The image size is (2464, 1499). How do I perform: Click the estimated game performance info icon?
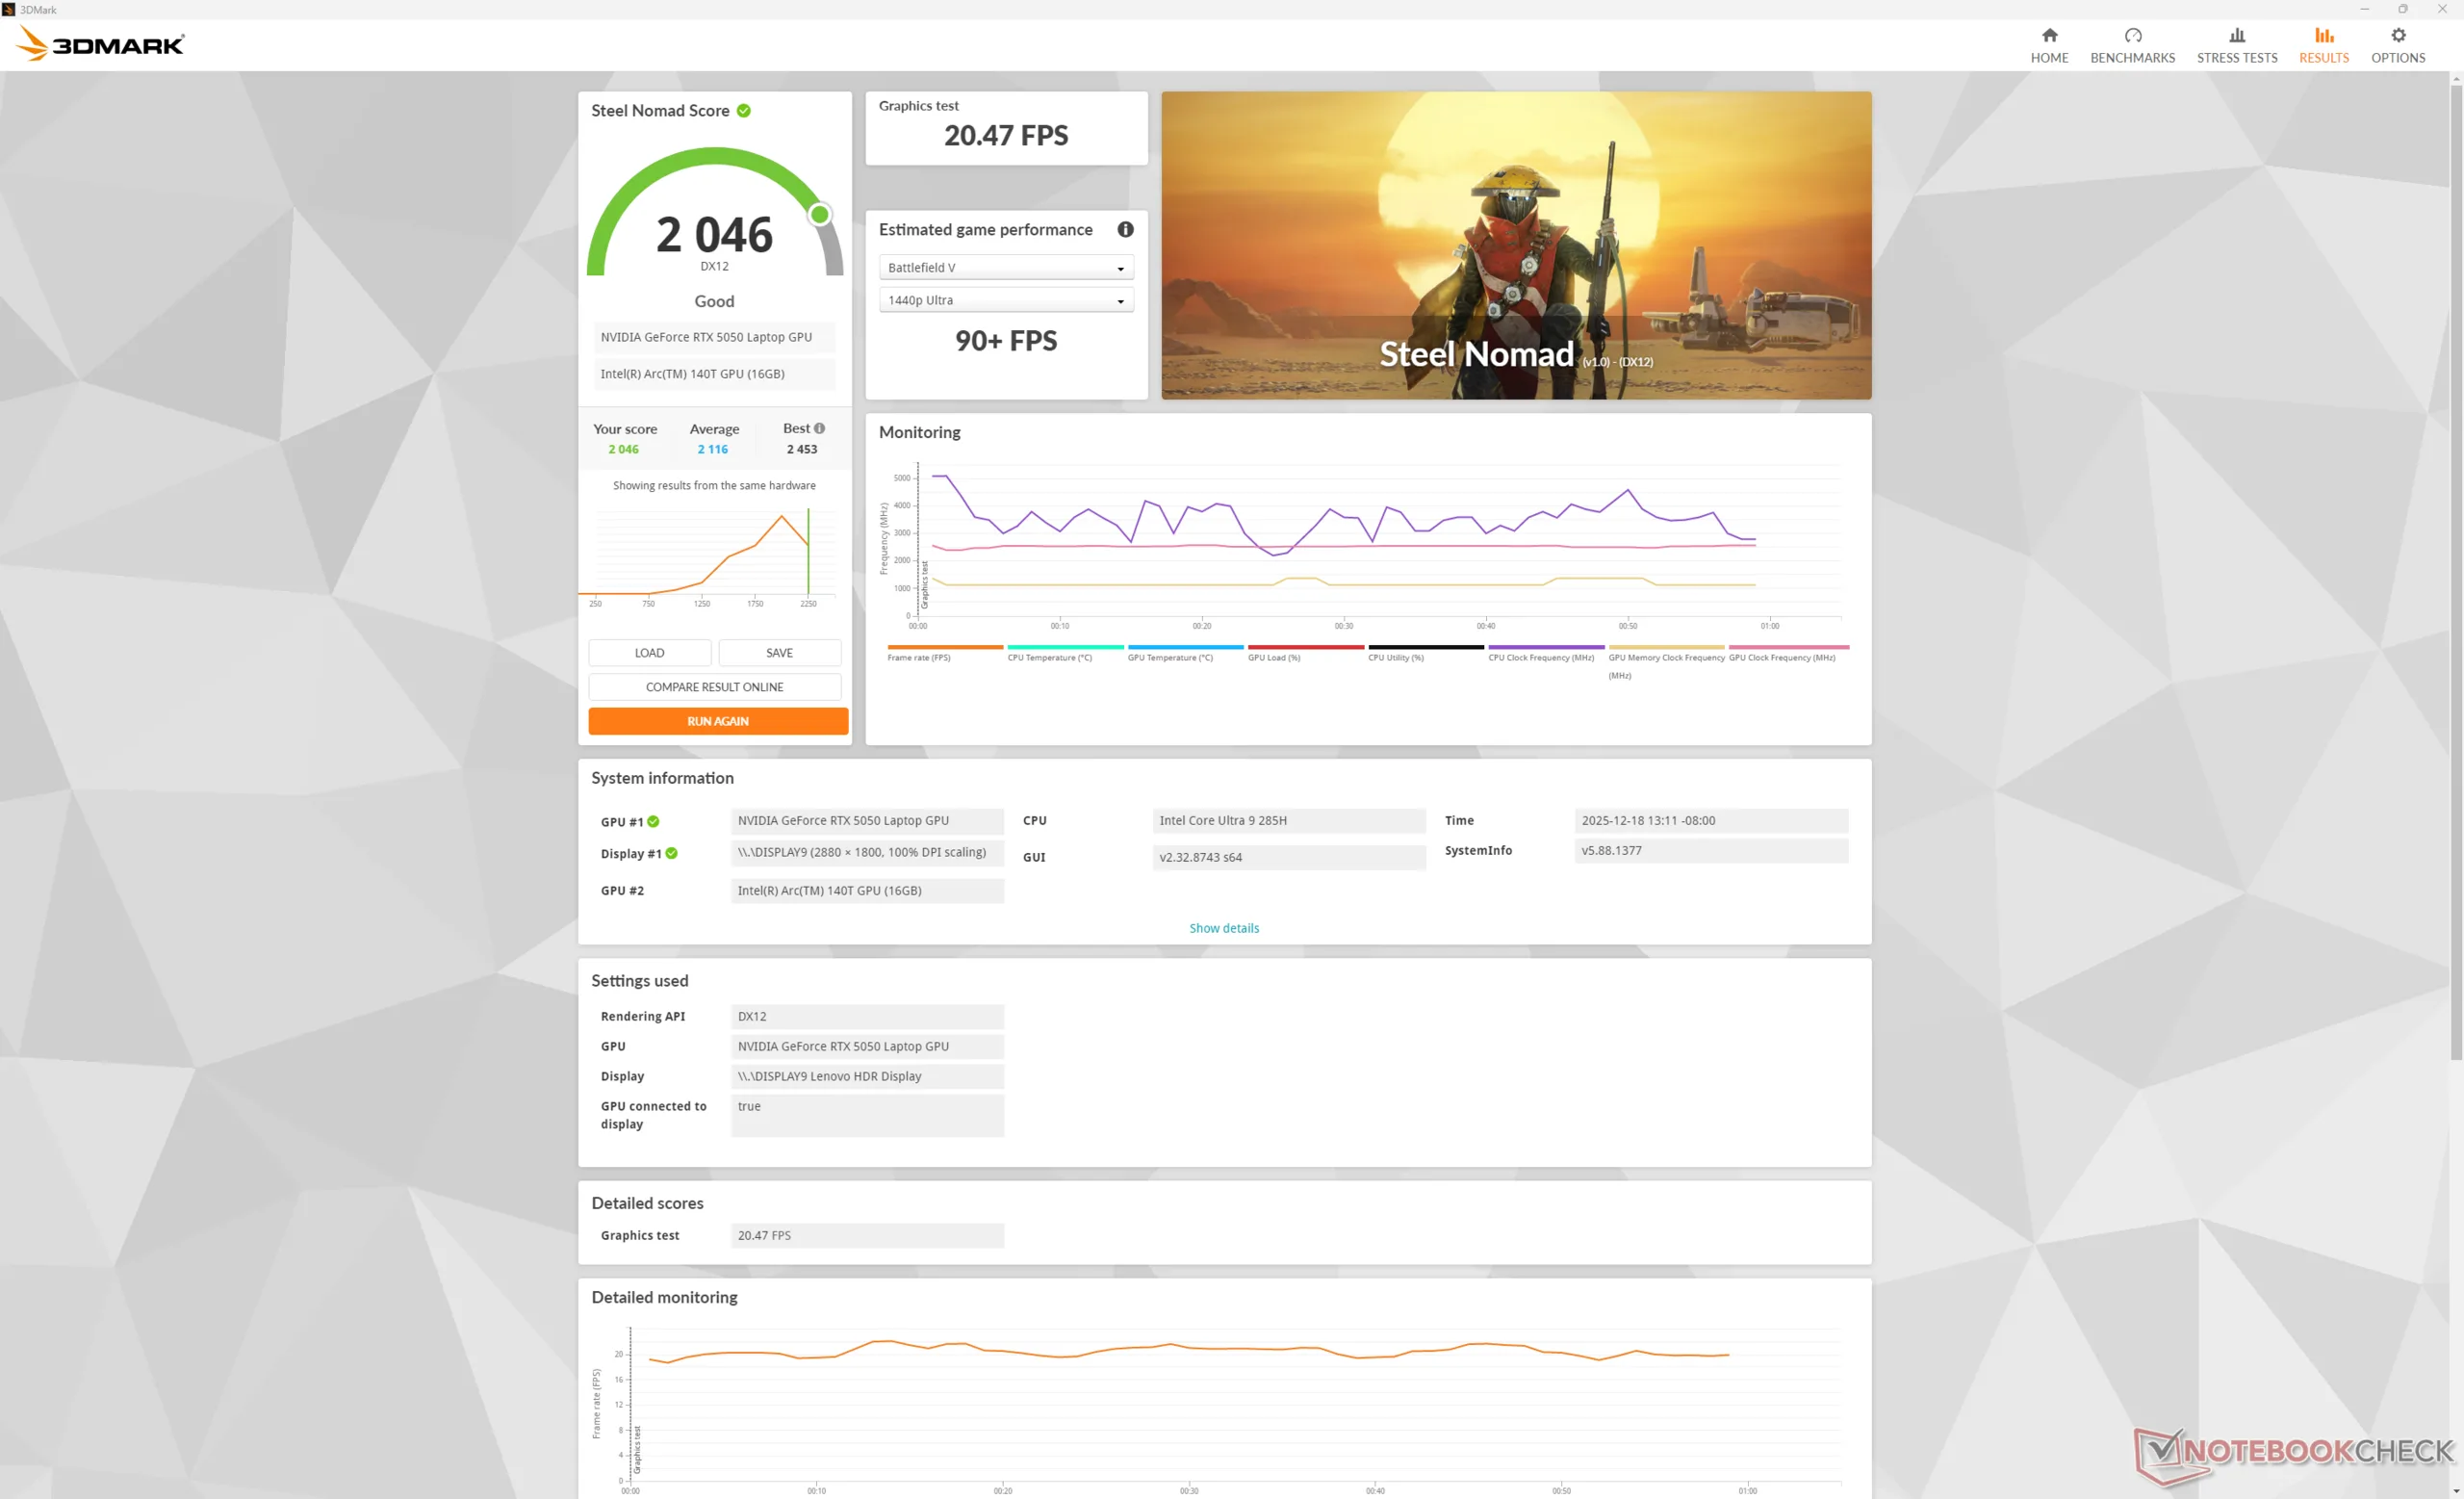click(1125, 230)
